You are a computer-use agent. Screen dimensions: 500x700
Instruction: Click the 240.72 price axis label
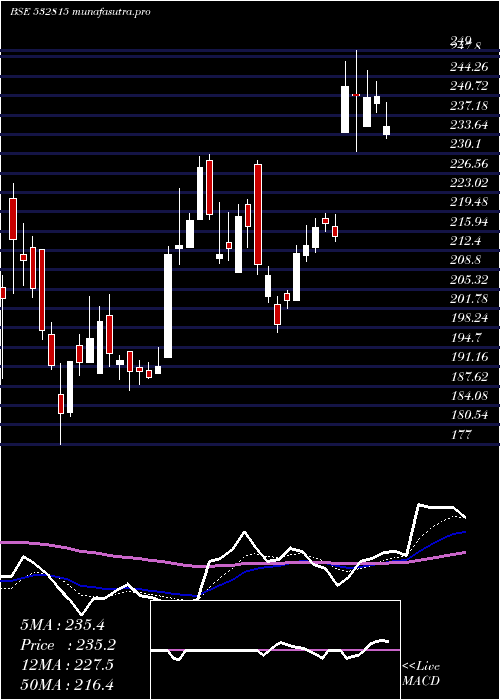click(470, 87)
